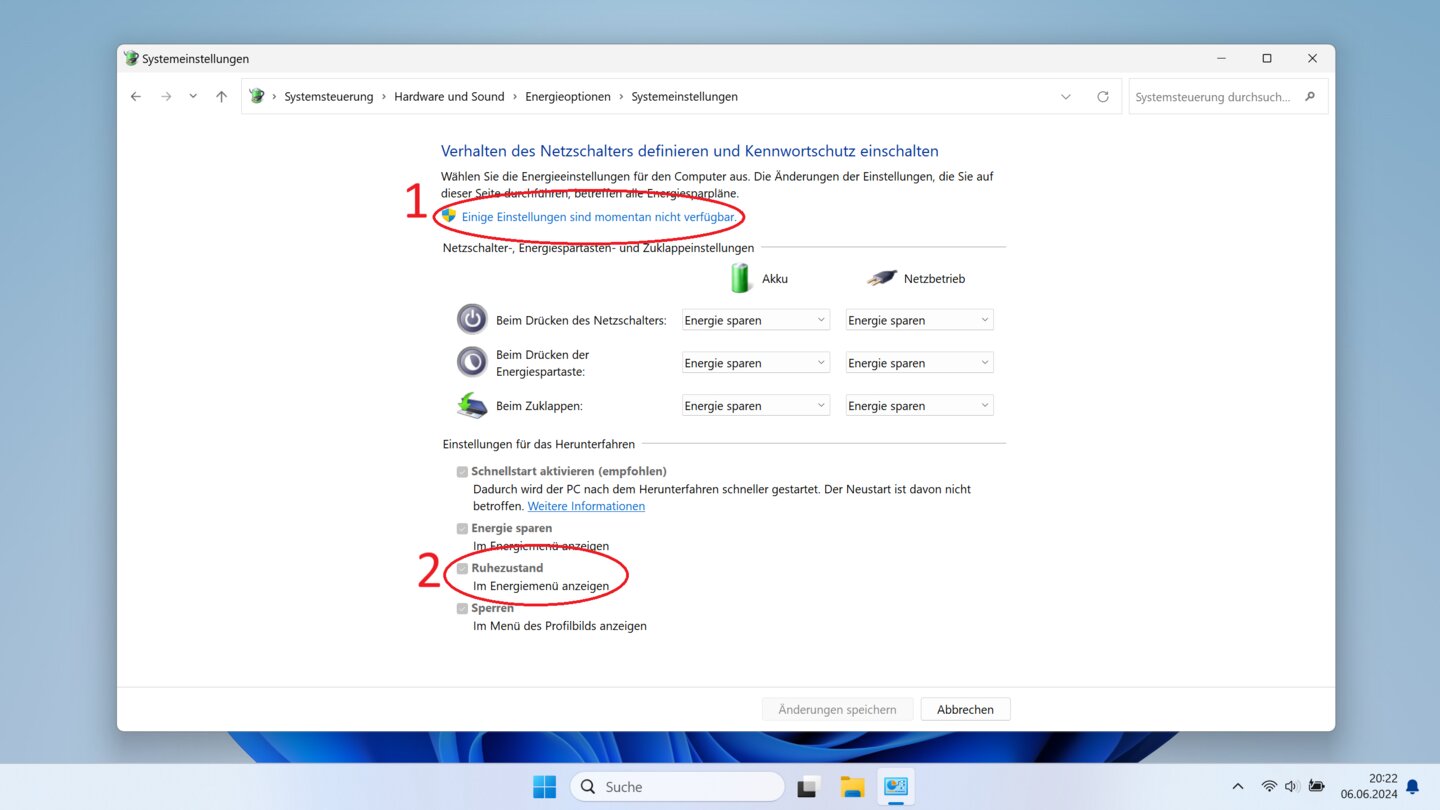Image resolution: width=1440 pixels, height=810 pixels.
Task: Toggle the Sperren checkbox
Action: [x=462, y=608]
